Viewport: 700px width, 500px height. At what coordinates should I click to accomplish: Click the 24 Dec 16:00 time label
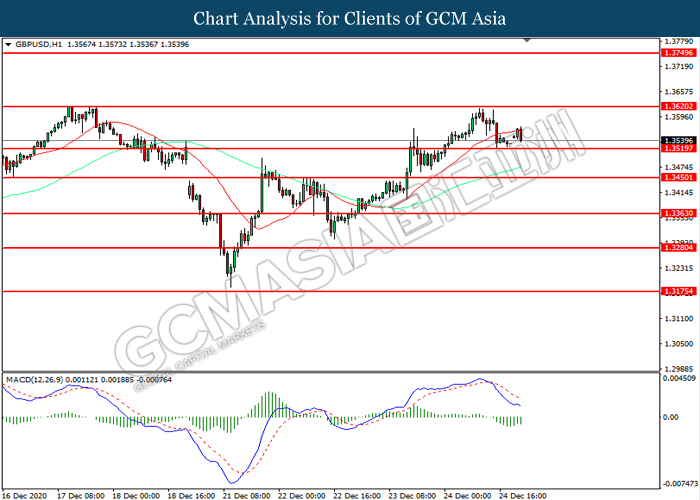click(x=523, y=496)
